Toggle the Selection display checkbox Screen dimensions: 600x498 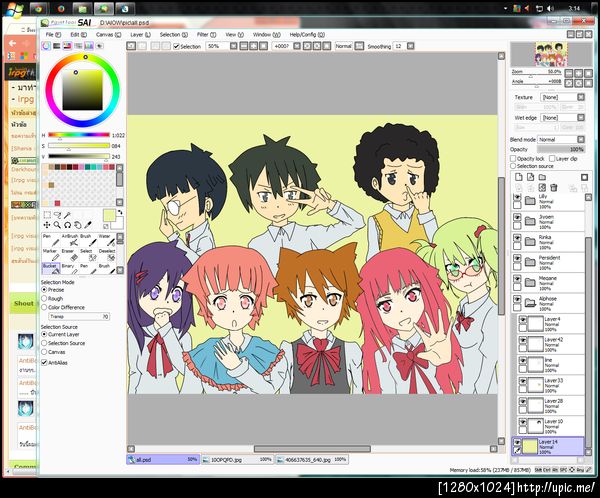(x=176, y=46)
